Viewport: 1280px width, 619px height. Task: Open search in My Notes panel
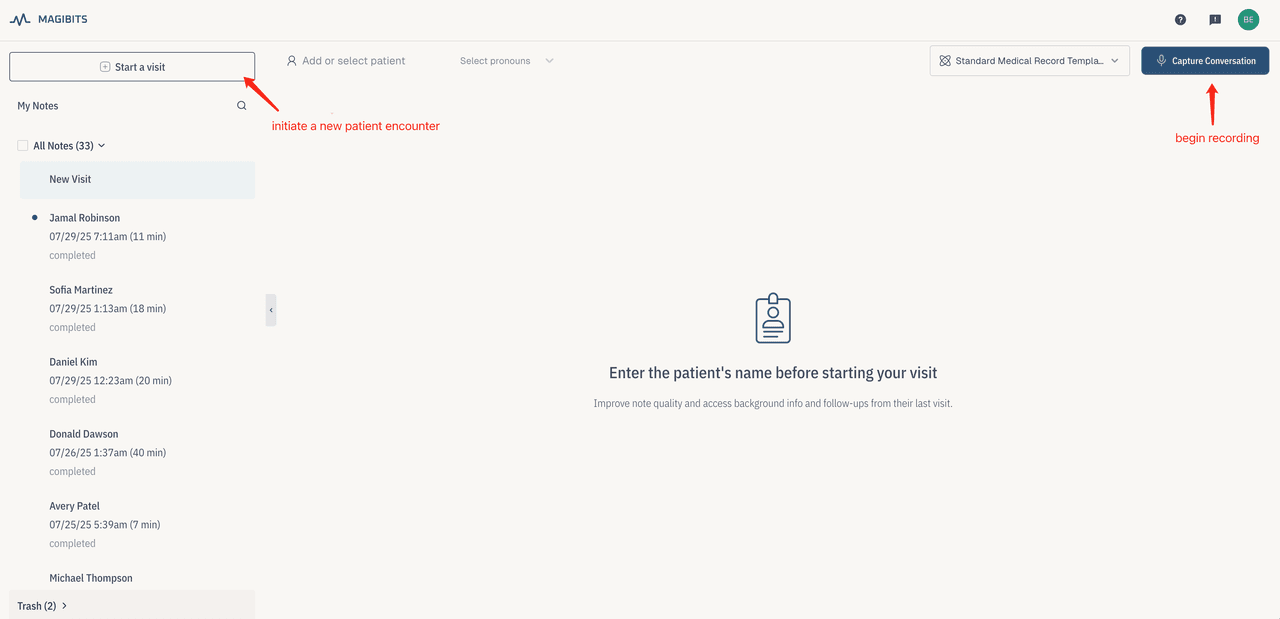241,105
